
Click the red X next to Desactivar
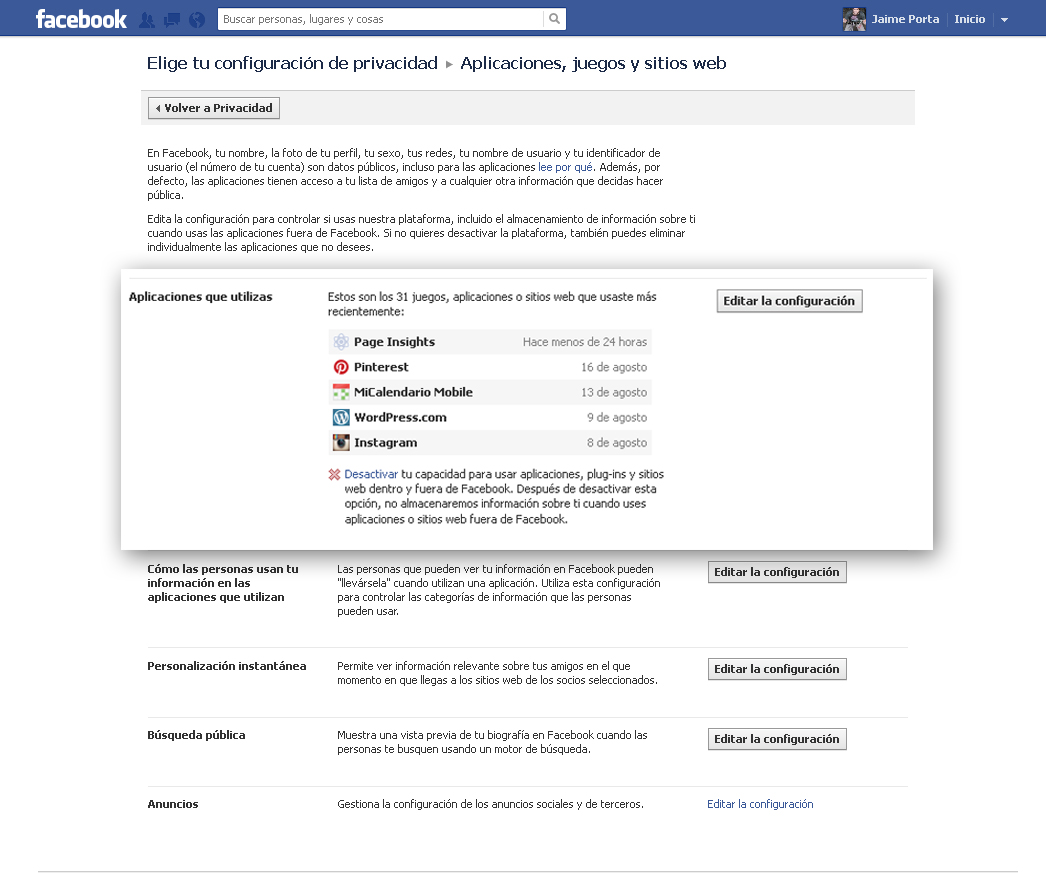click(334, 474)
